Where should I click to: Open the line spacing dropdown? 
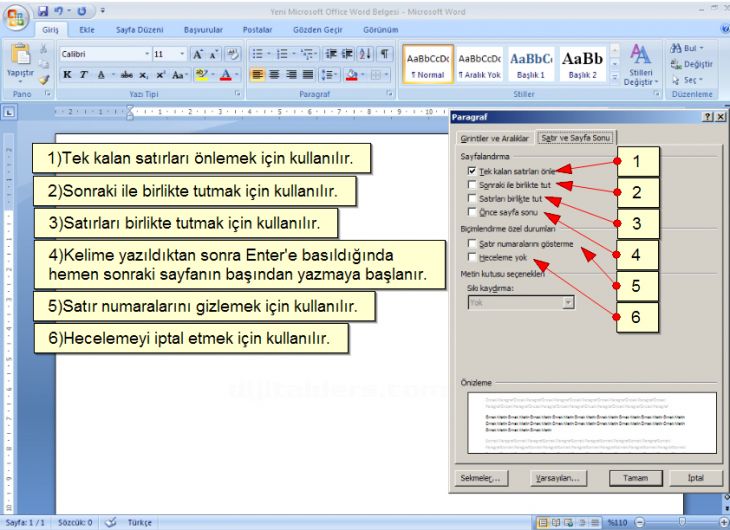pos(330,75)
